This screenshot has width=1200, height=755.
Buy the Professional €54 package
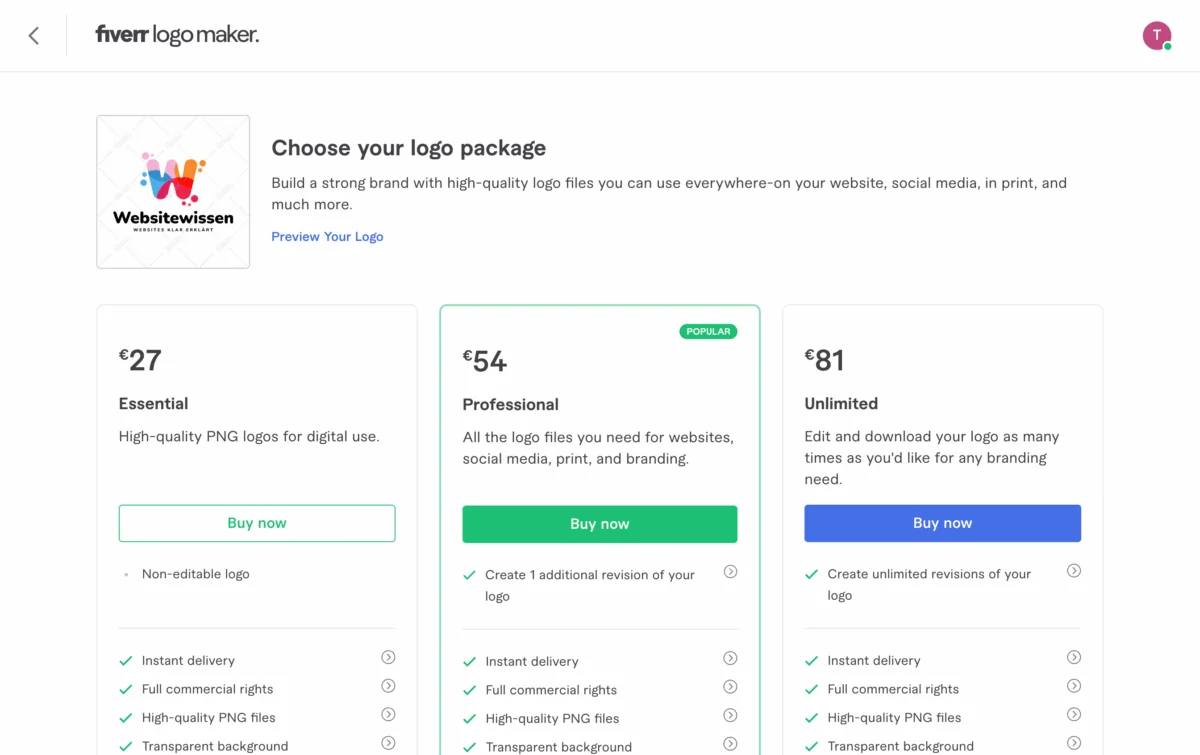[599, 524]
